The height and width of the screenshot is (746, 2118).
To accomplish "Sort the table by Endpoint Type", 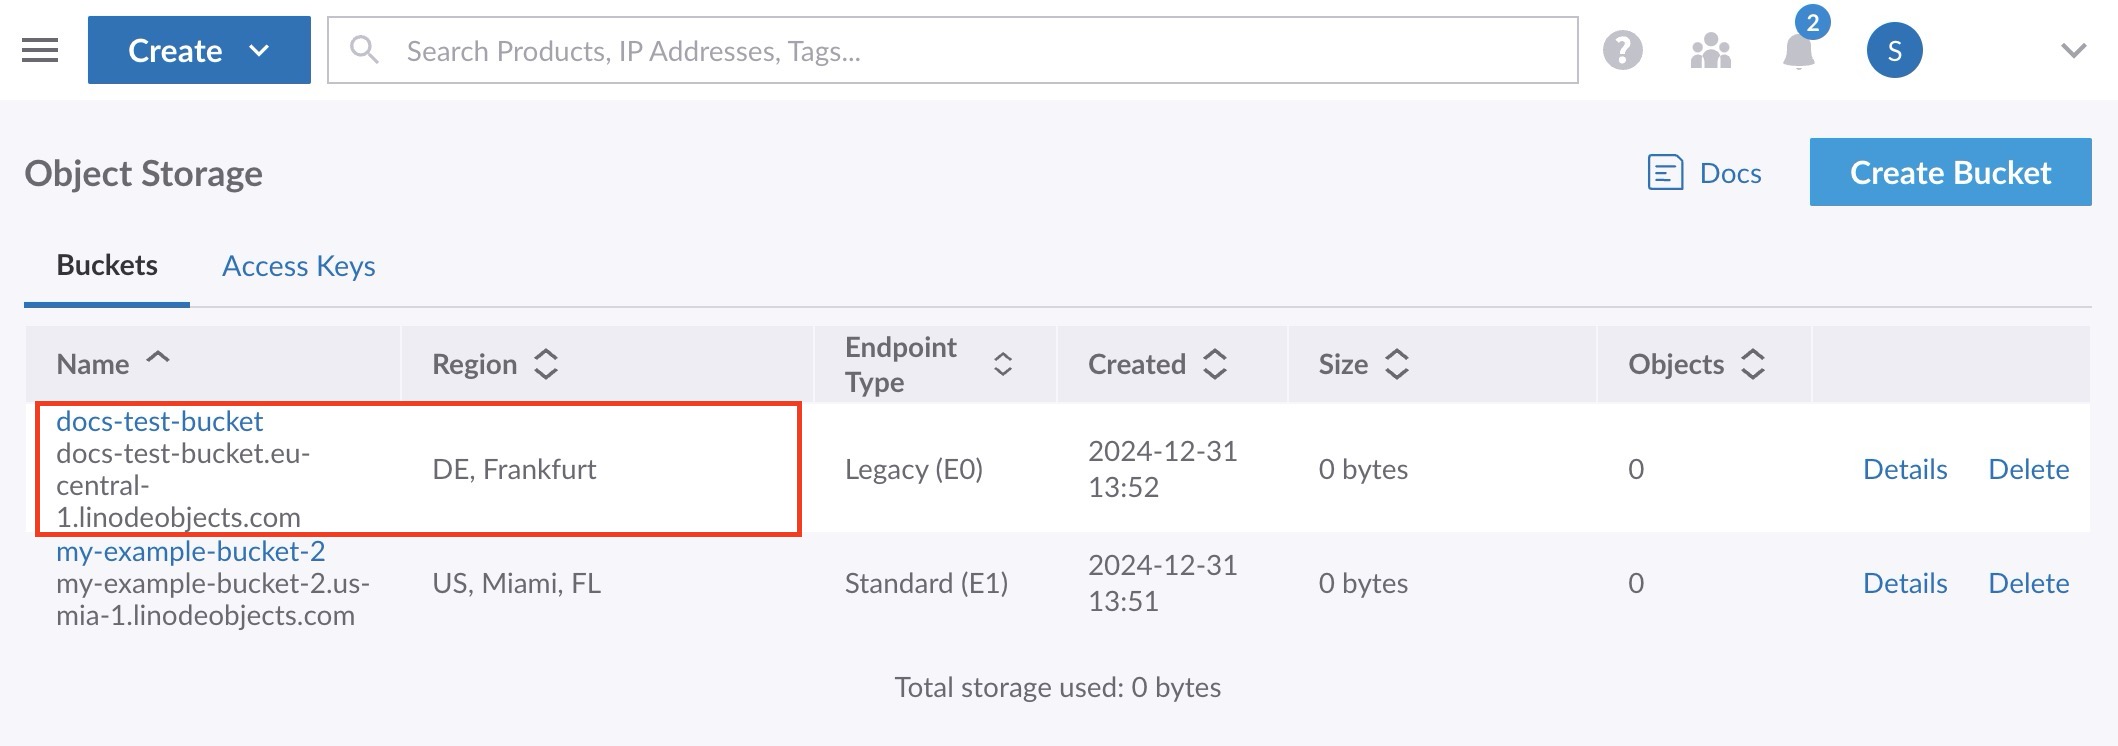I will pyautogui.click(x=1002, y=364).
